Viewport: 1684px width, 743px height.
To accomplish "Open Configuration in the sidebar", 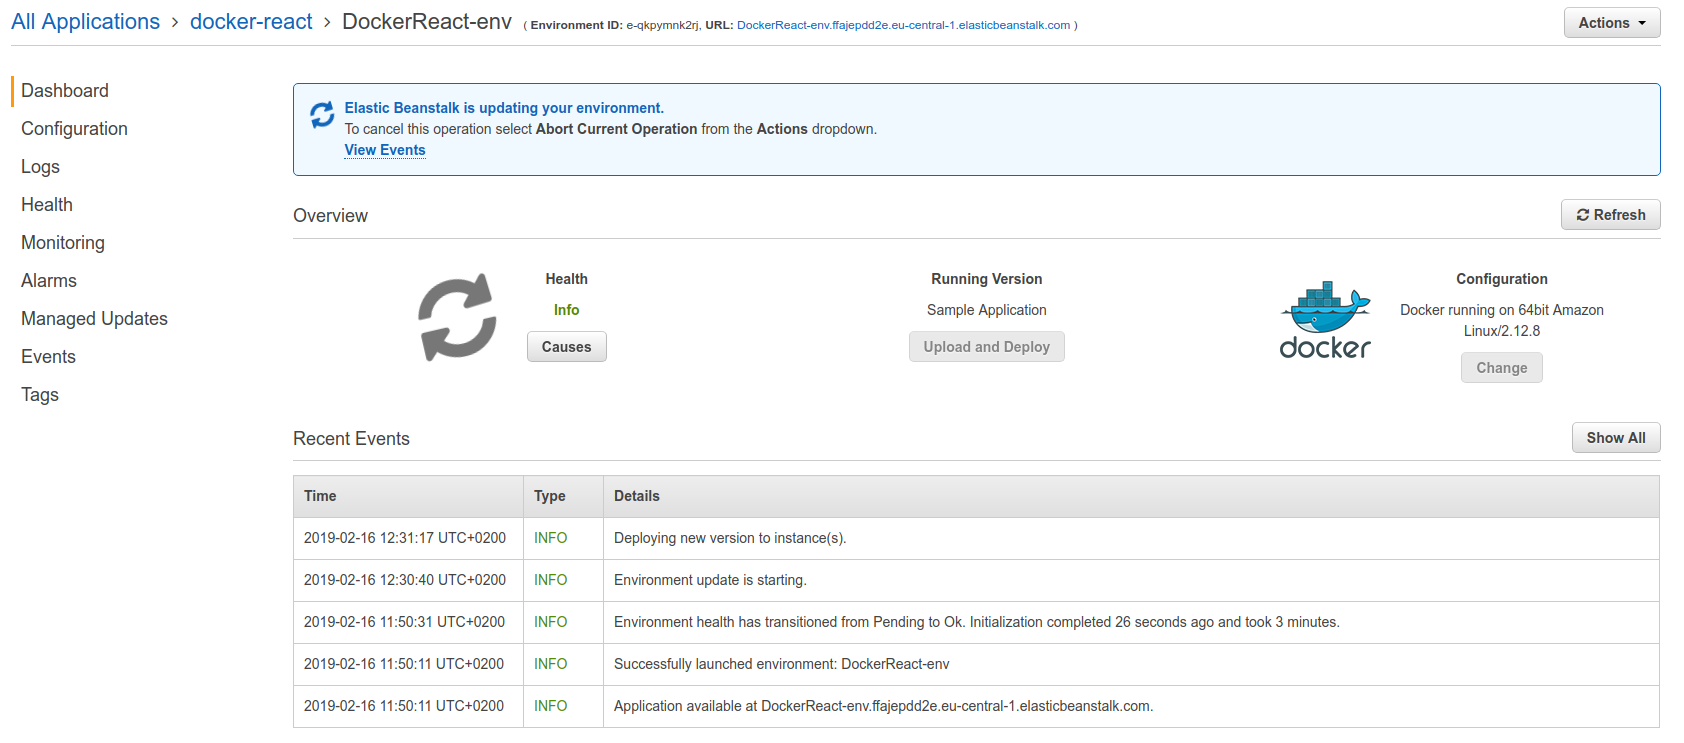I will [x=74, y=129].
